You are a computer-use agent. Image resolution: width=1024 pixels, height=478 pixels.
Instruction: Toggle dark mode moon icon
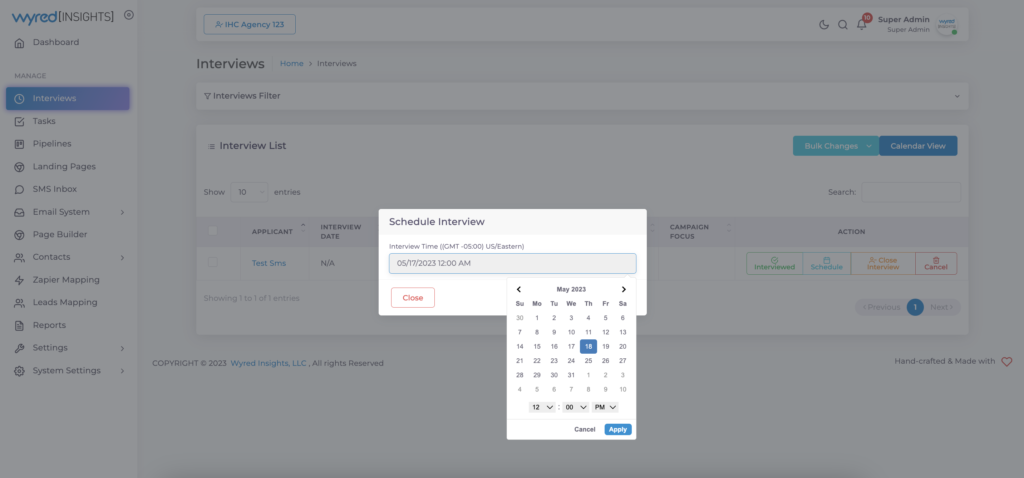(824, 25)
